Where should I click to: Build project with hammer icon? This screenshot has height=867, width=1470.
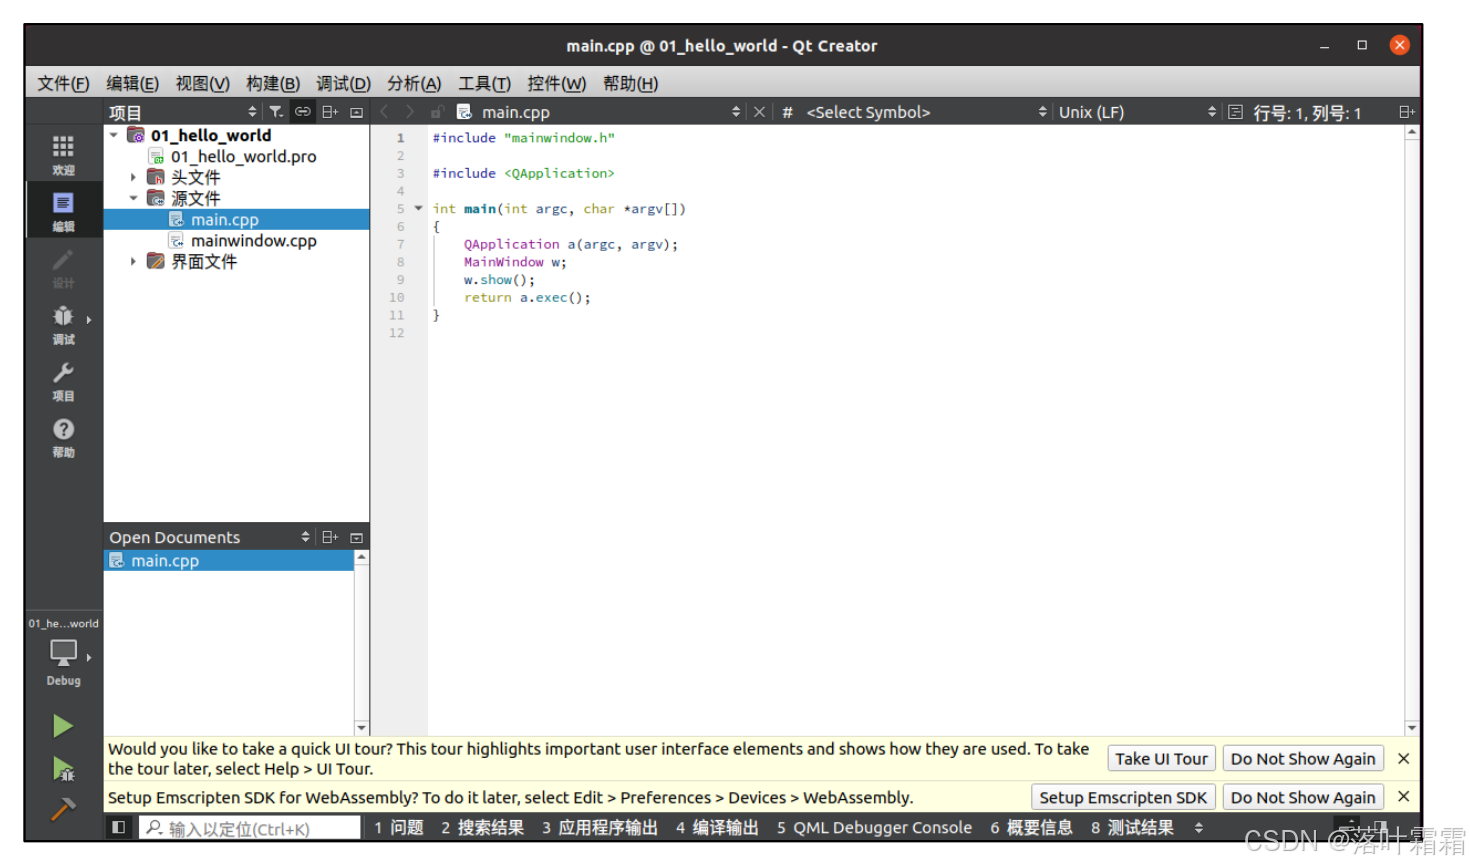[x=63, y=808]
